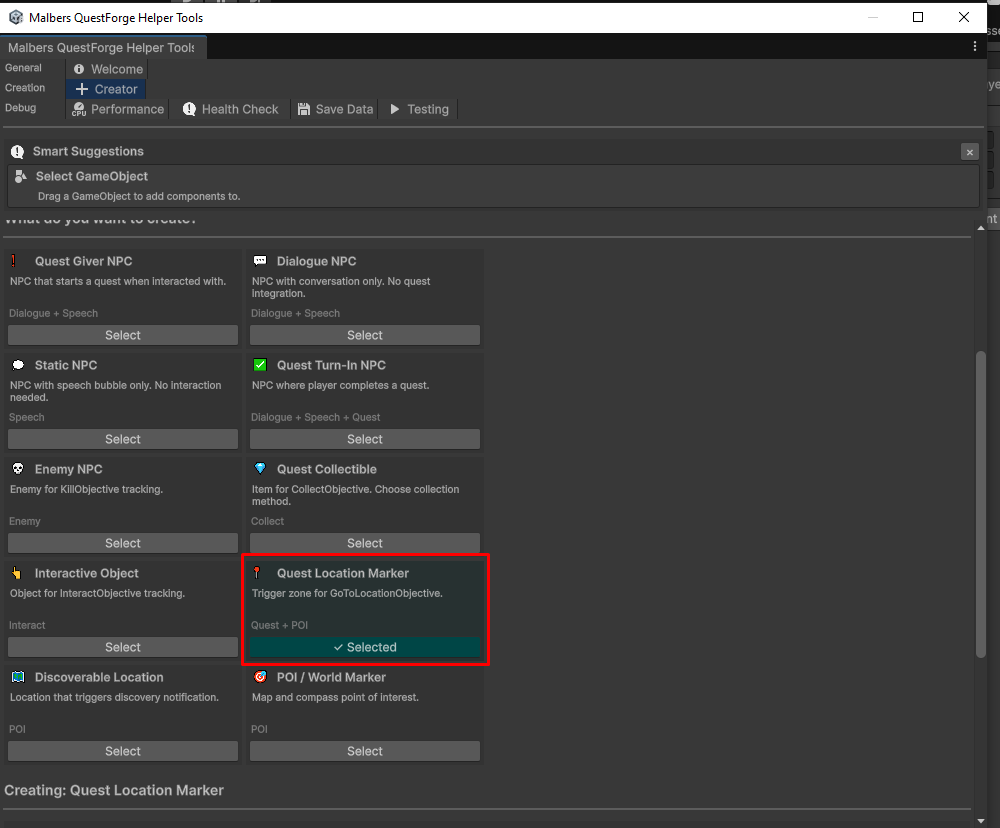Click the Interactive Object pointing hand icon

(17, 573)
